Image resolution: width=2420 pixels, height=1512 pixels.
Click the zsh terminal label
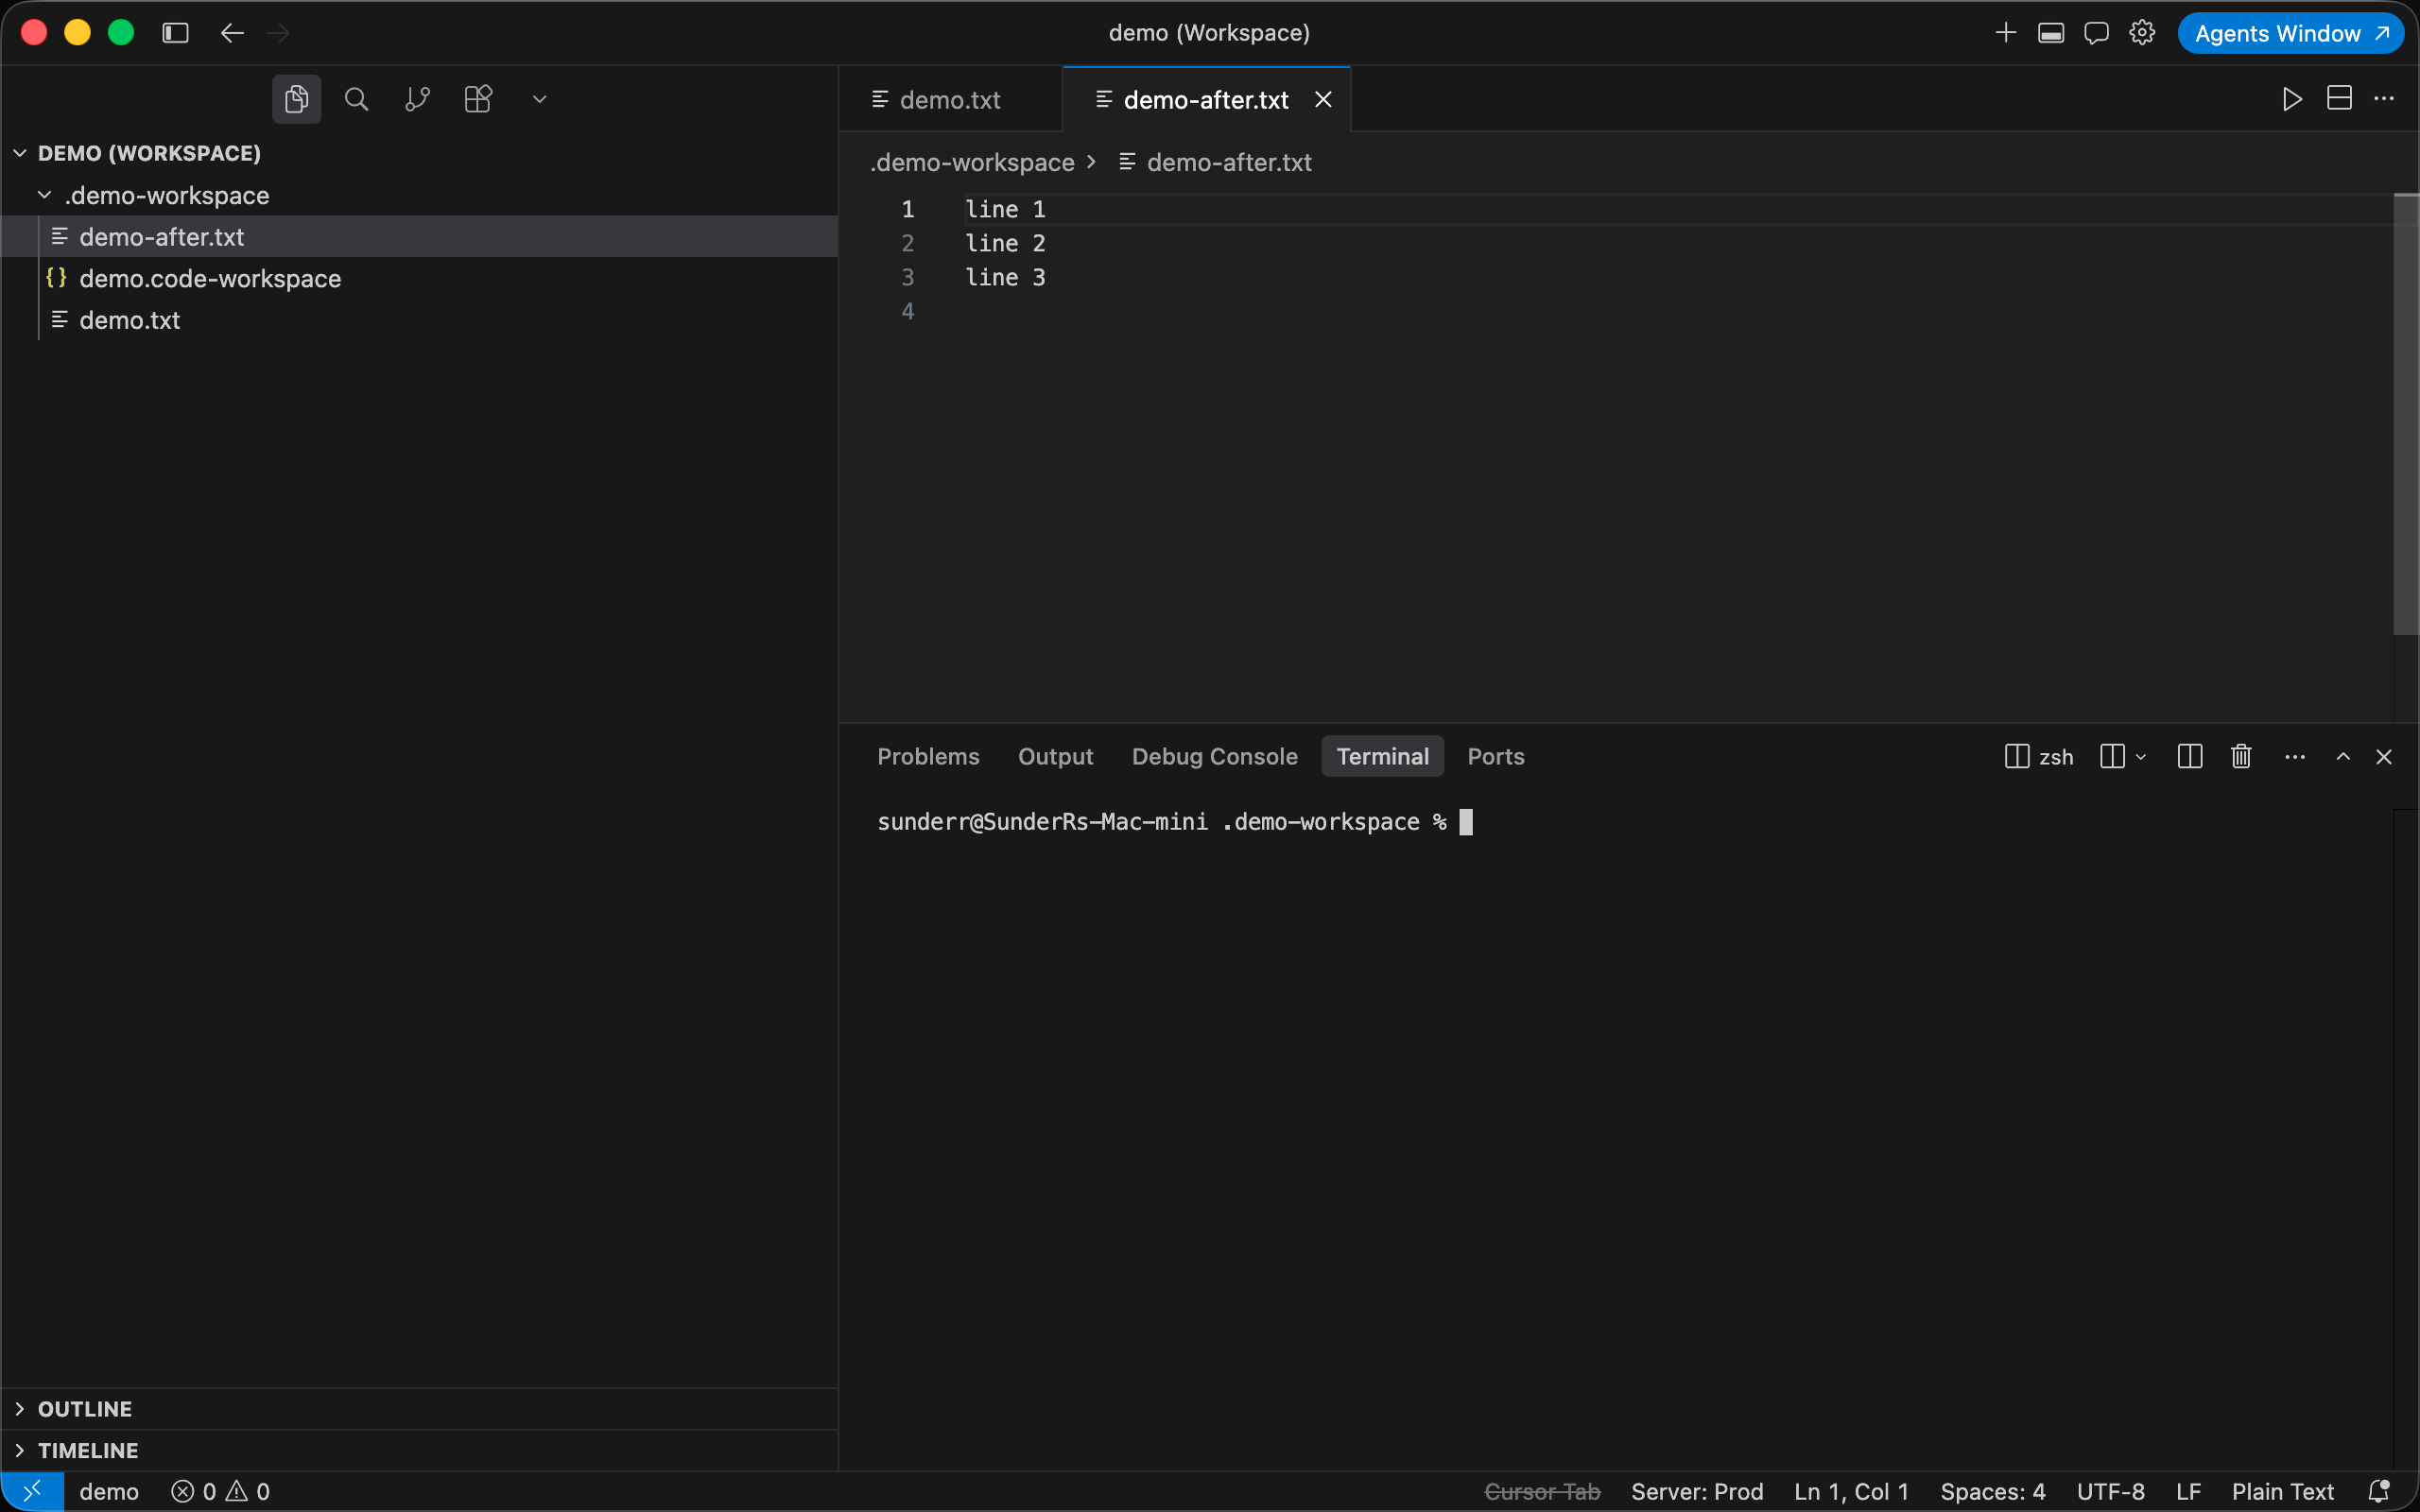(x=2039, y=757)
